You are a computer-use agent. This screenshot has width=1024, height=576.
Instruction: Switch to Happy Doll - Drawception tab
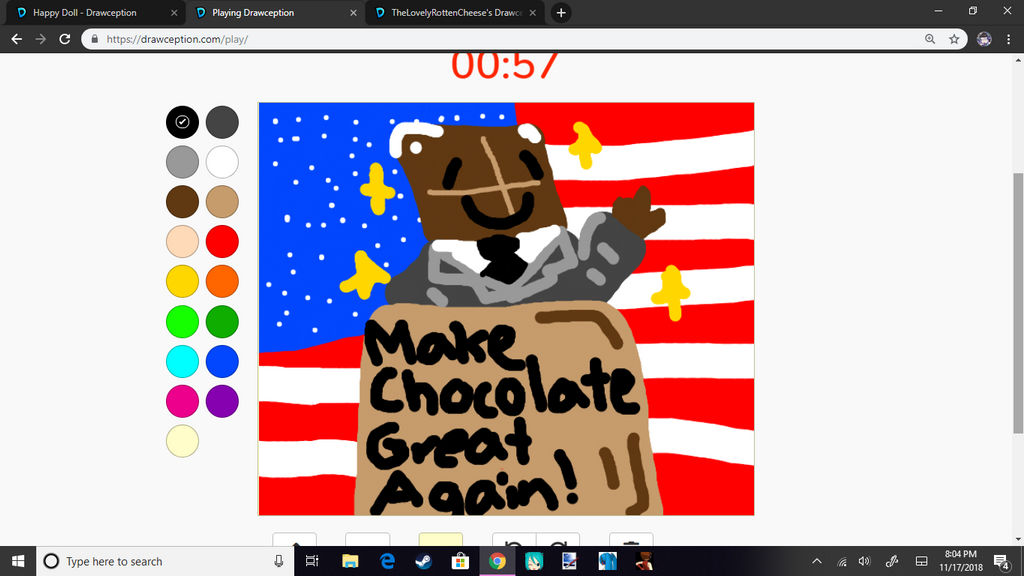(95, 13)
